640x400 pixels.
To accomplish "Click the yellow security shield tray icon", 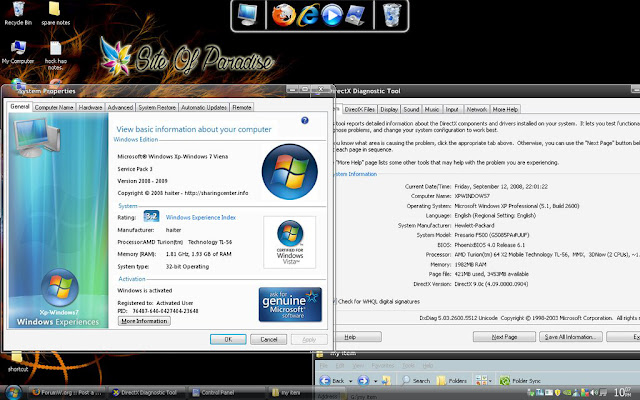I will [x=558, y=393].
